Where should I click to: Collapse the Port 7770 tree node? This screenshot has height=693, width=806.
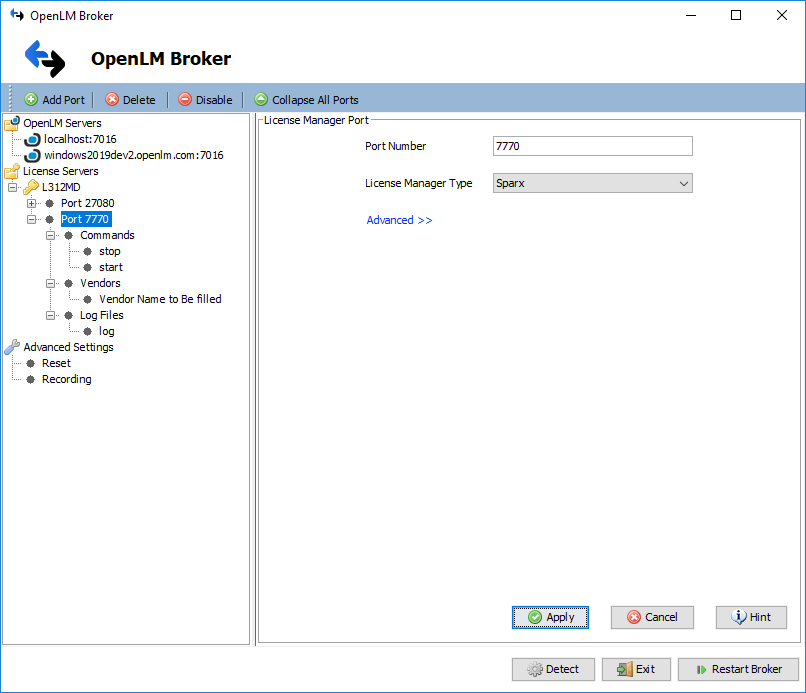tap(32, 219)
